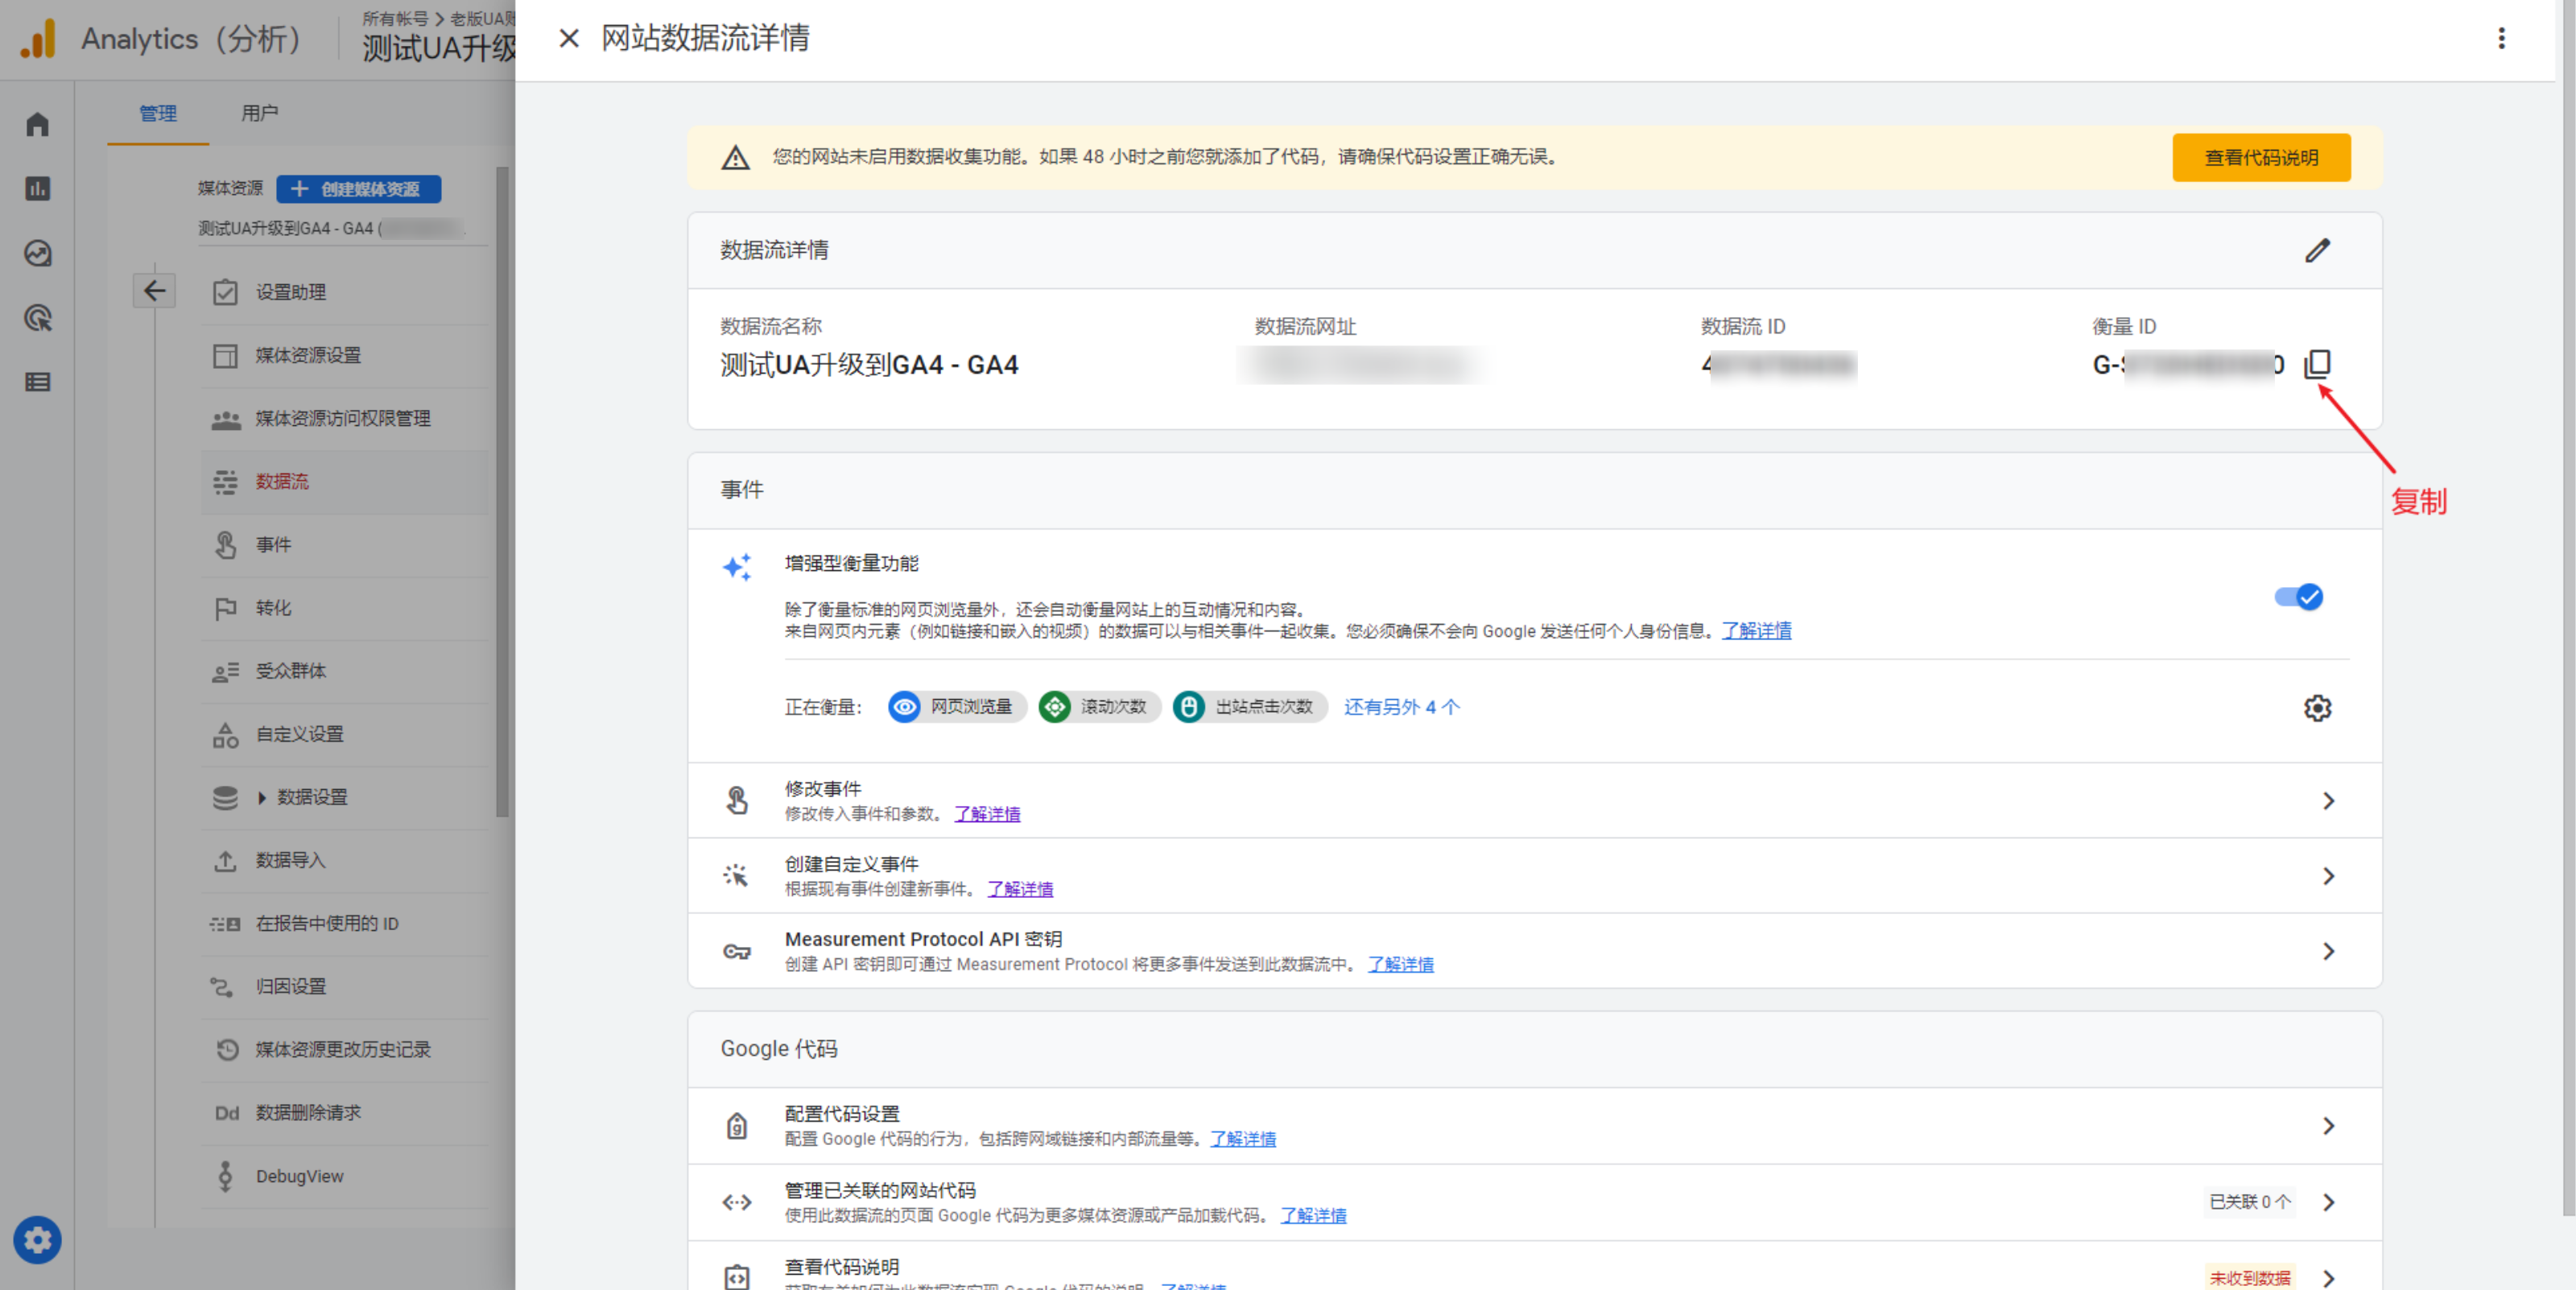Image resolution: width=2576 pixels, height=1290 pixels.
Task: Click 了解详情 link for 管理已关联的网站代码
Action: (x=1313, y=1215)
